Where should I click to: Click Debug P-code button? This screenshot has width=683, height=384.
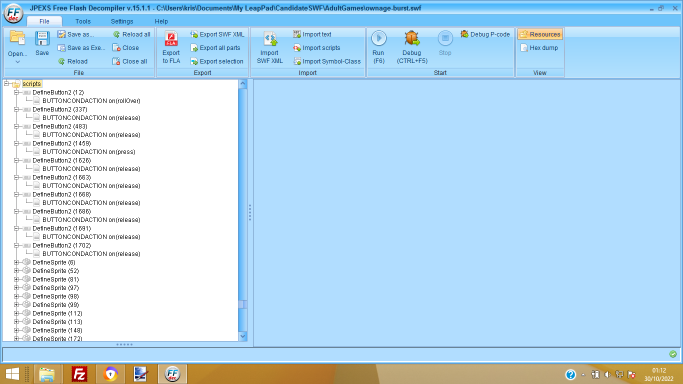[x=485, y=34]
